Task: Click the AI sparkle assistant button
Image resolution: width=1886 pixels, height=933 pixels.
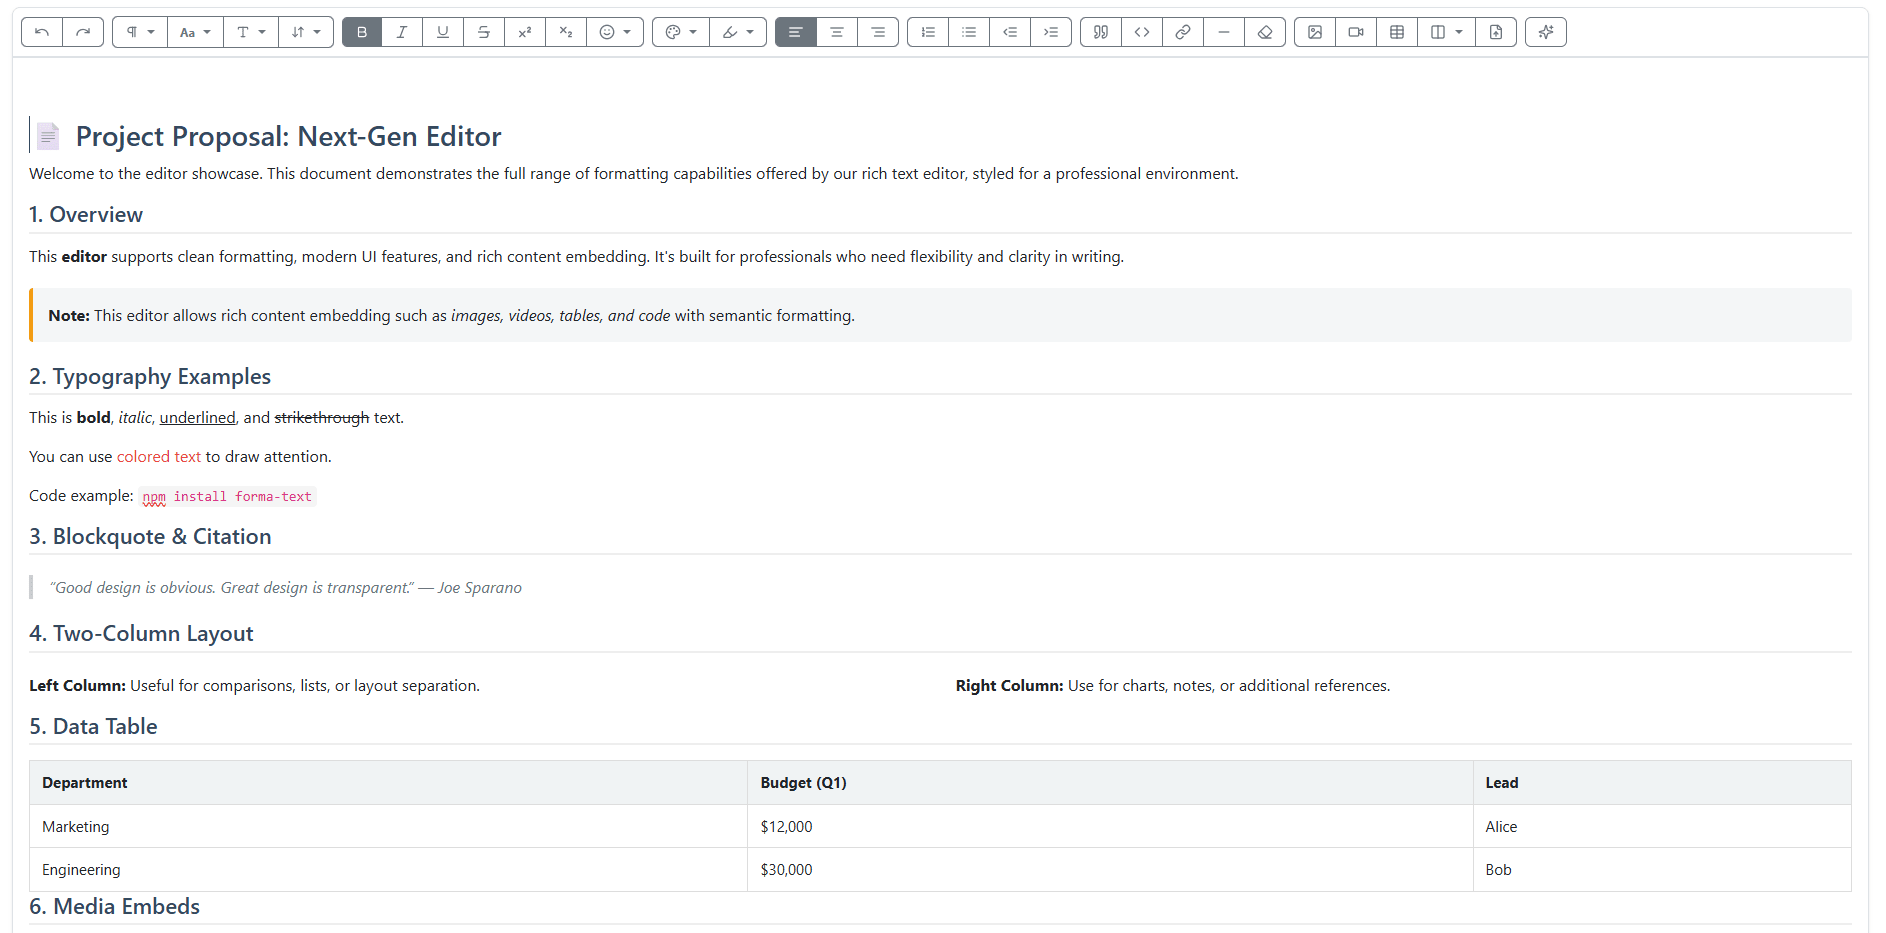Action: [1546, 32]
